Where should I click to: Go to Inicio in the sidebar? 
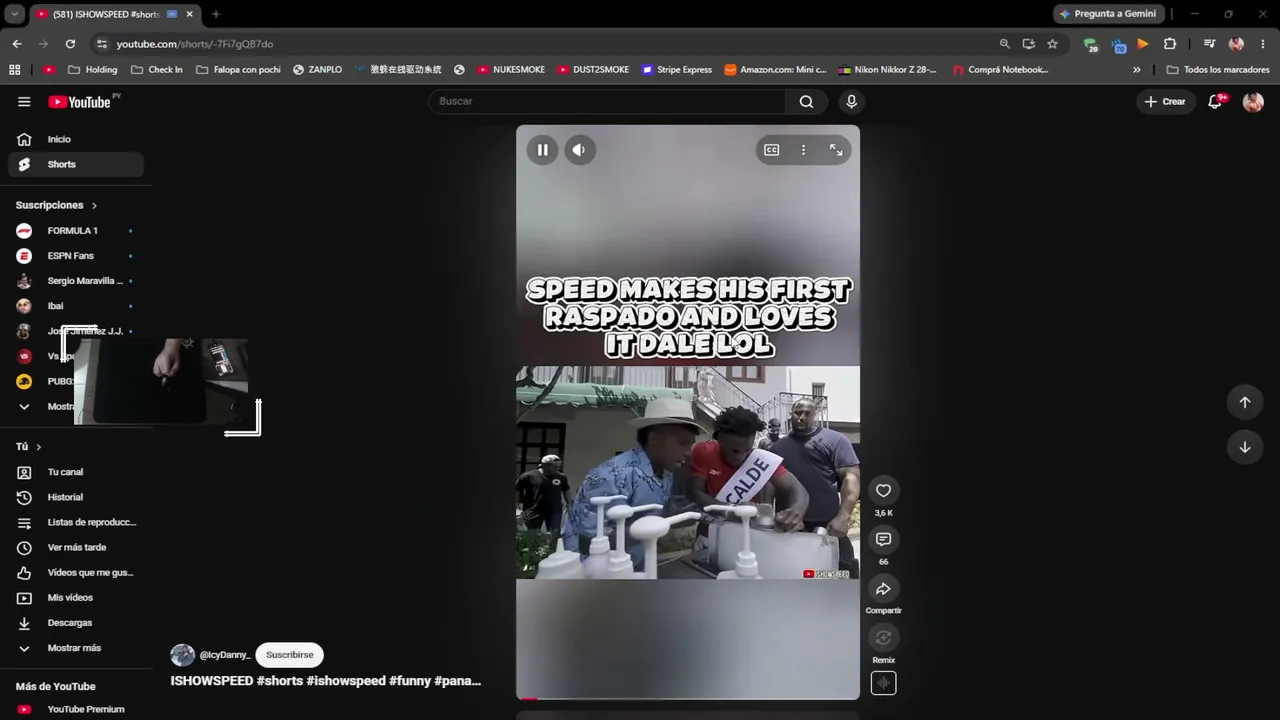click(x=76, y=139)
